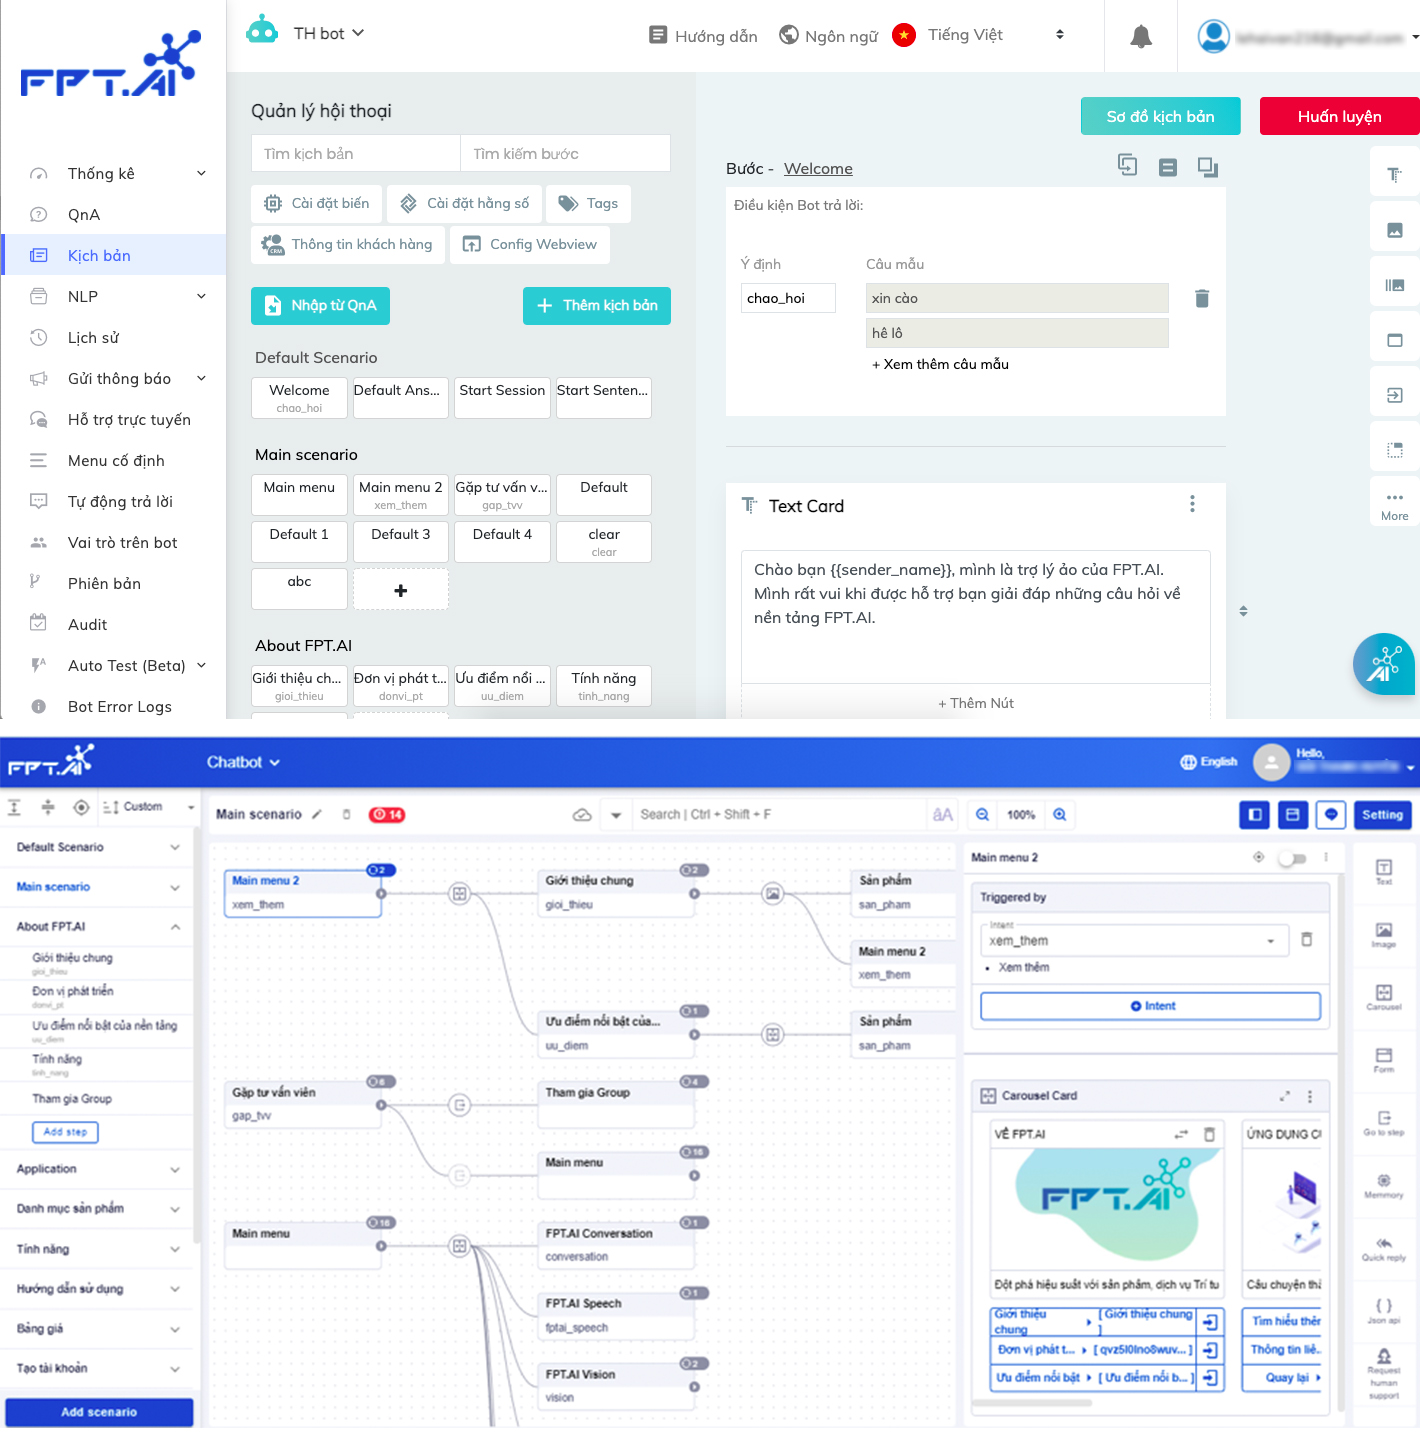Click the zoom in magnifier icon

1060,815
